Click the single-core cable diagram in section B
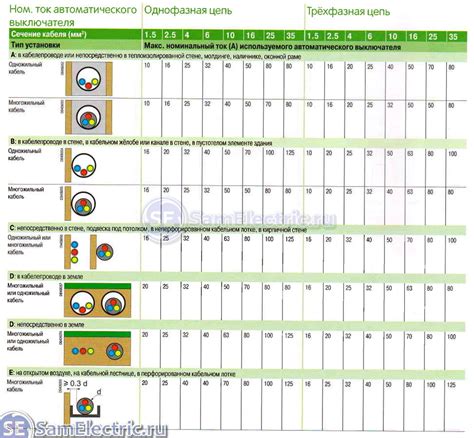Viewport: 474px width, 438px height. [81, 165]
